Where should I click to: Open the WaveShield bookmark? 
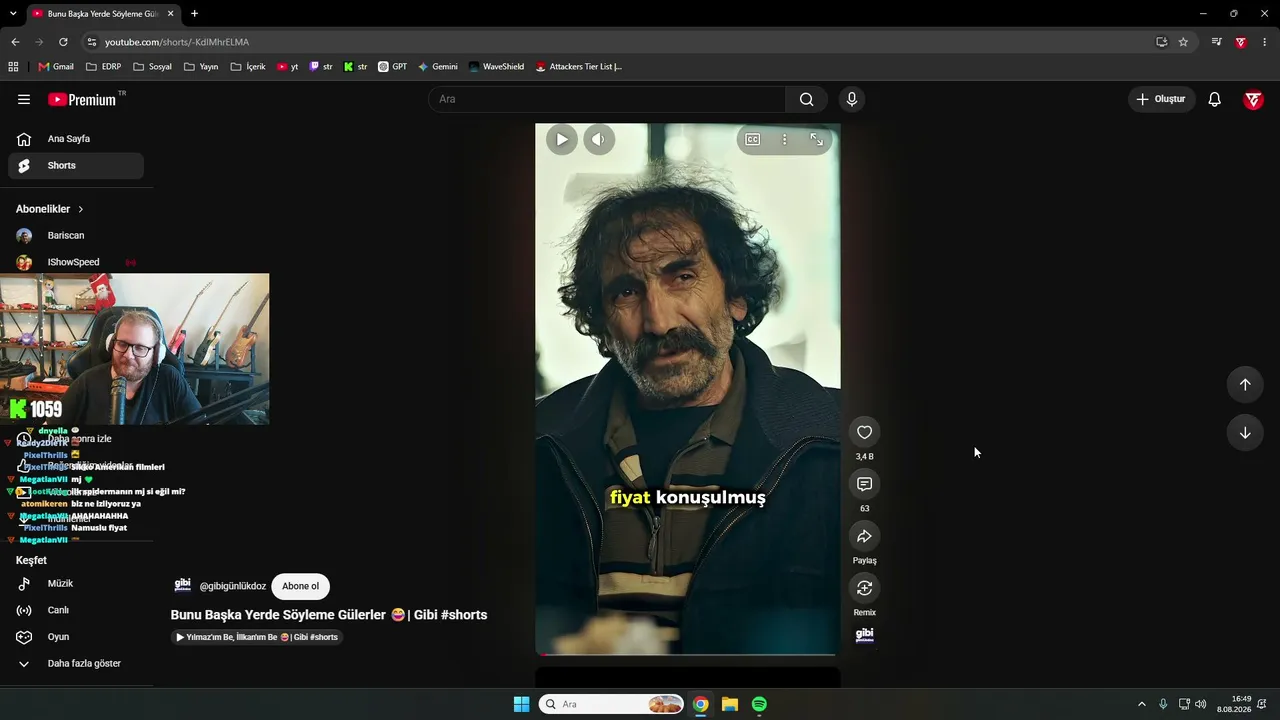(496, 67)
